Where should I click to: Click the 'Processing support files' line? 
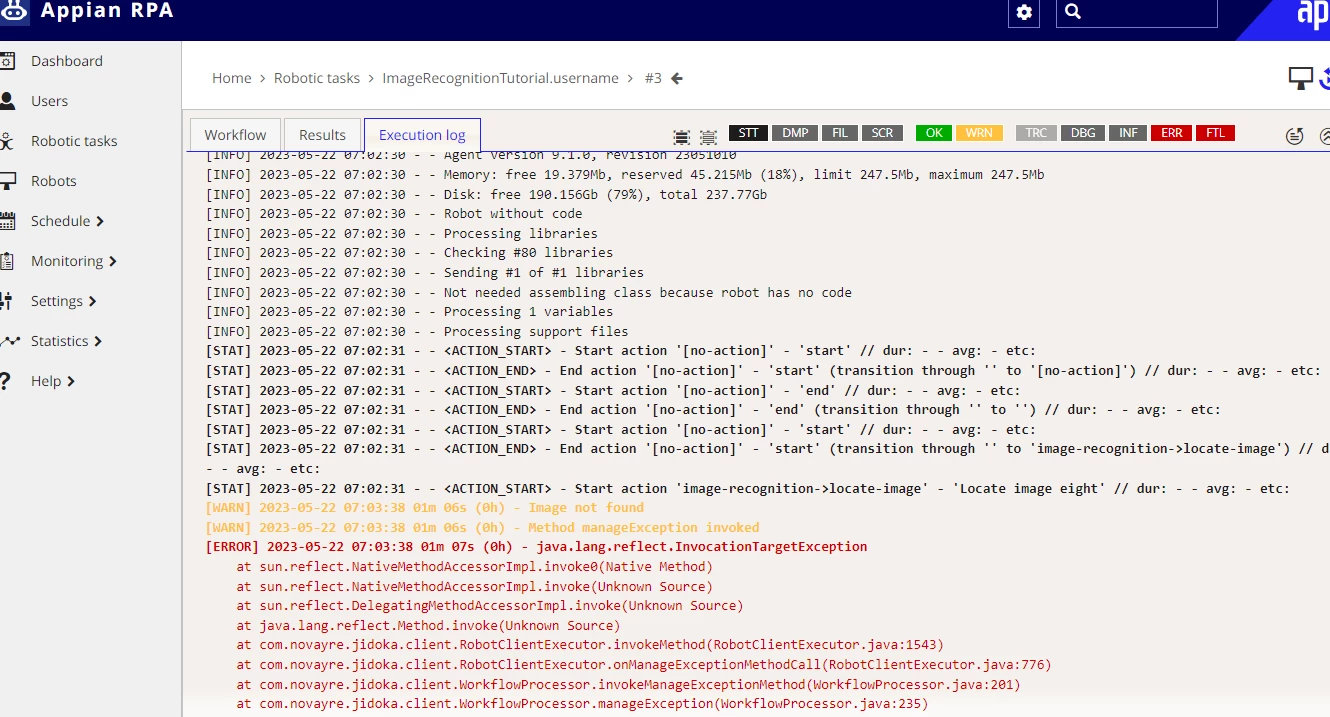pos(417,332)
